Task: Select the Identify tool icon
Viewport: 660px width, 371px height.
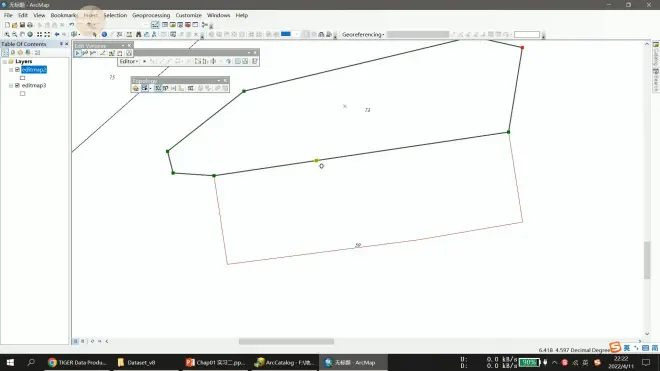Action: coord(104,35)
